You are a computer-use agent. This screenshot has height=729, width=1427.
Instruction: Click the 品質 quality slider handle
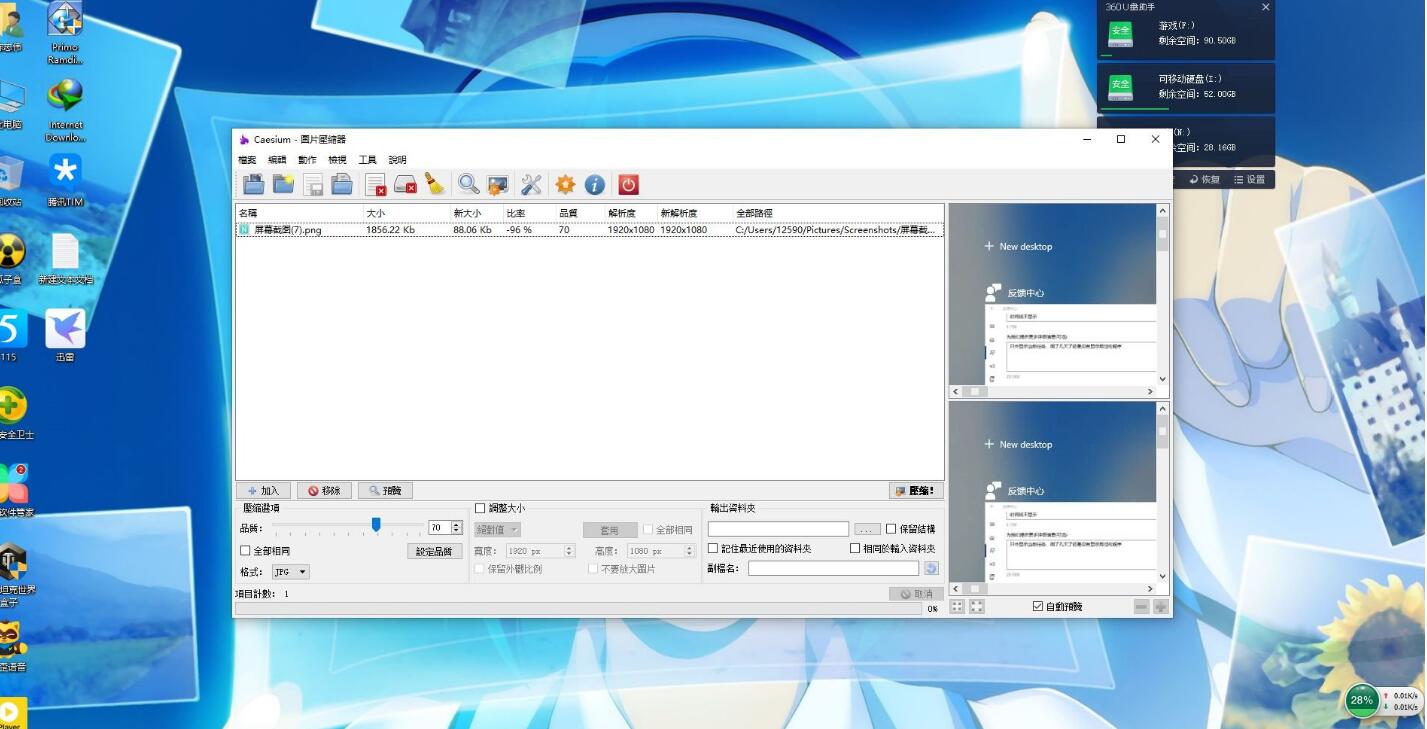(376, 524)
